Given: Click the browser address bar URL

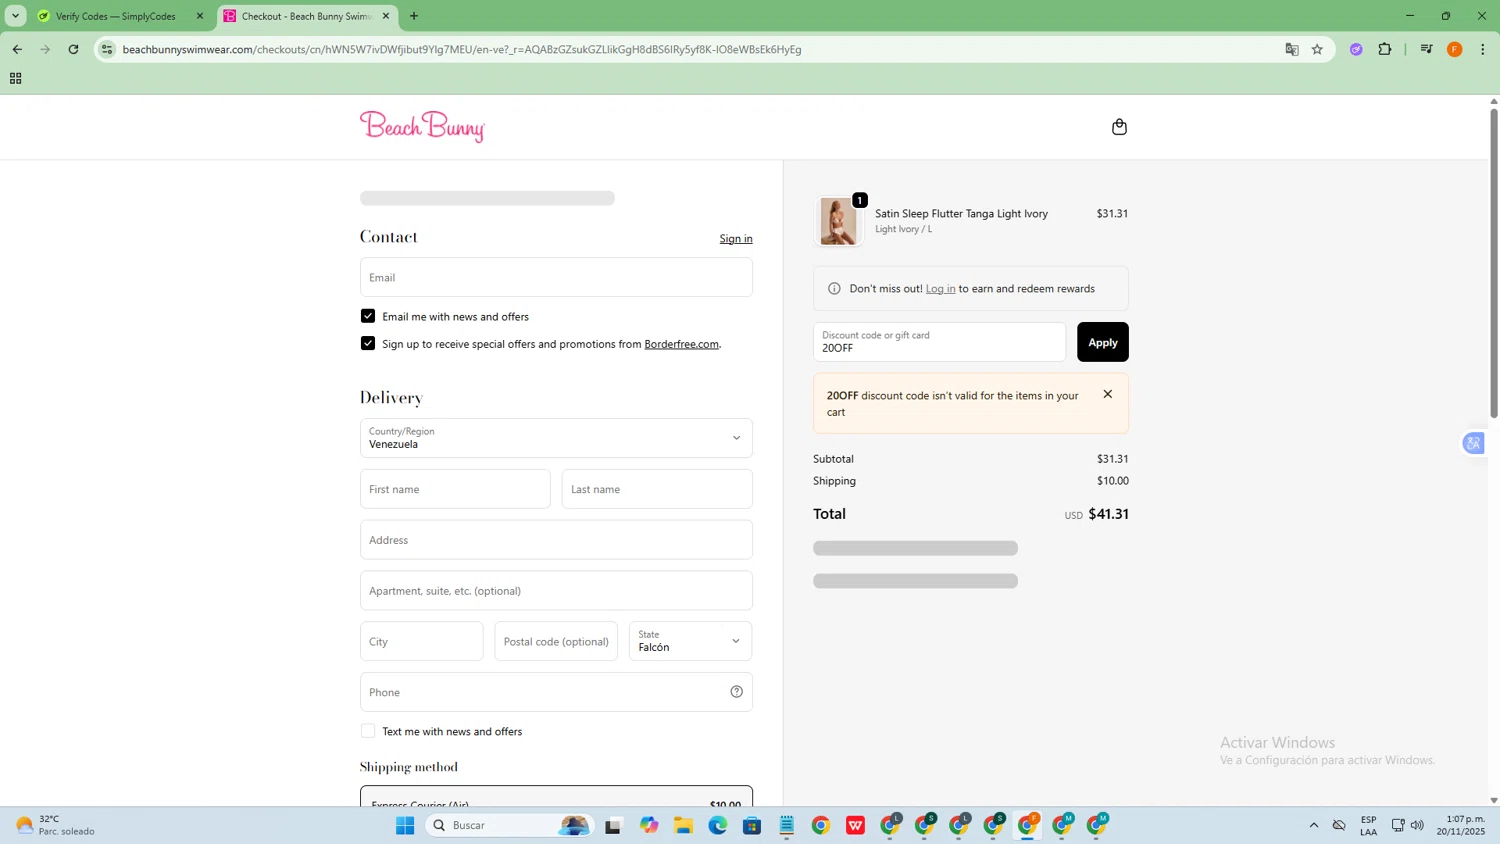Looking at the screenshot, I should tap(461, 49).
